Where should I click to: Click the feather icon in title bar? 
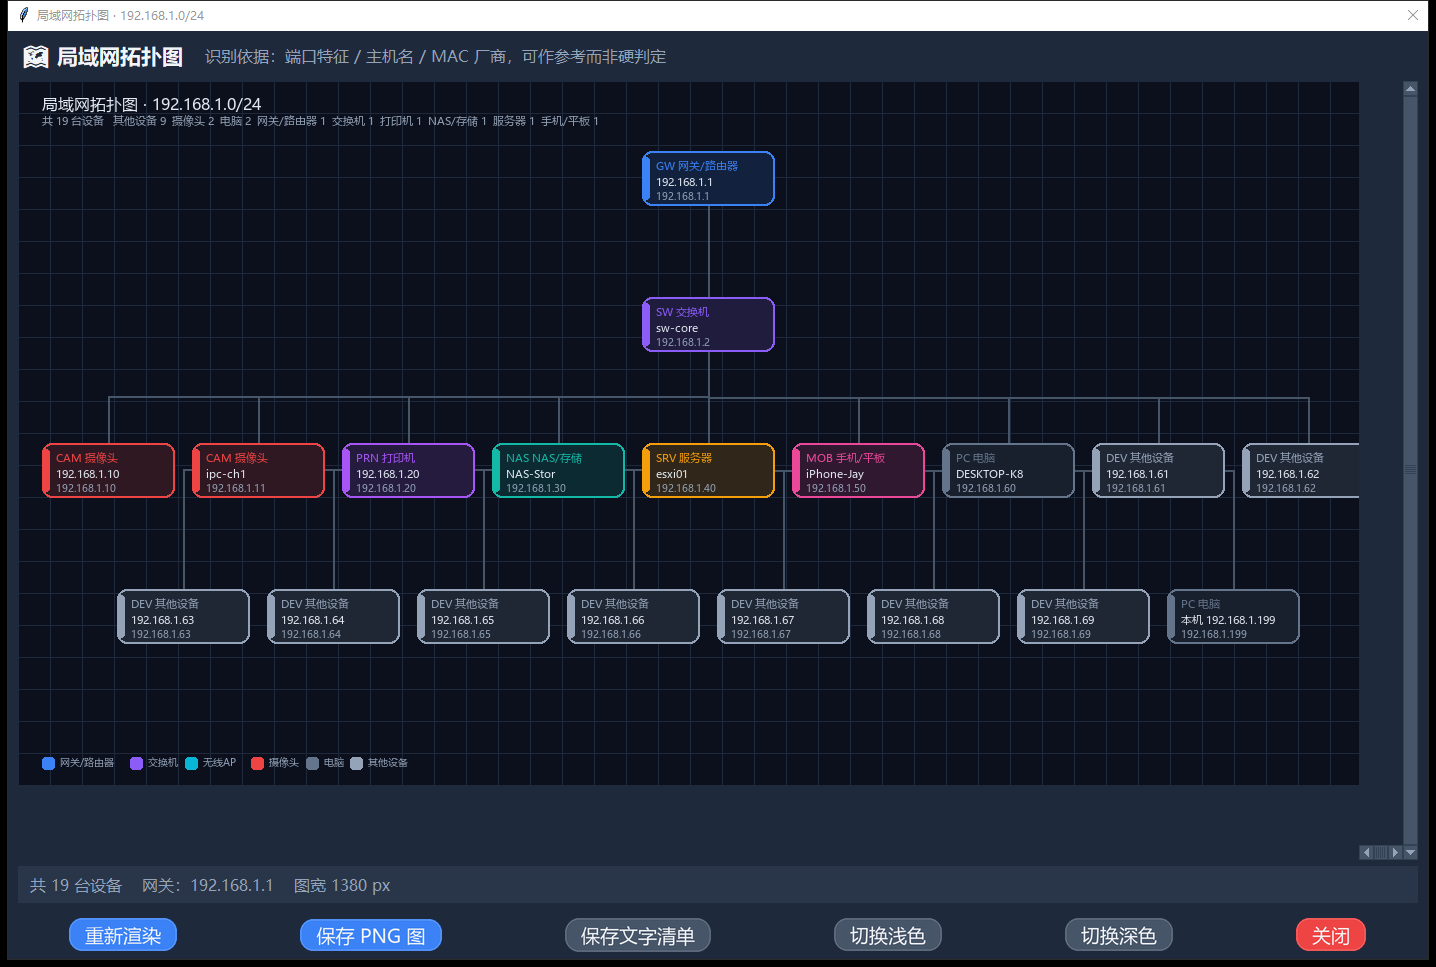click(24, 15)
